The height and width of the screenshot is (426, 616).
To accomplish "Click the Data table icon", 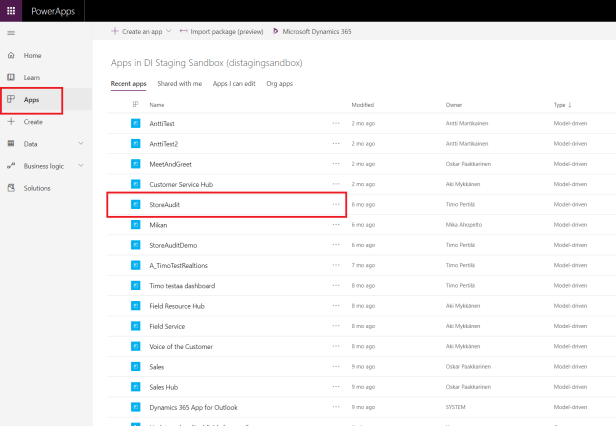I will coord(11,143).
